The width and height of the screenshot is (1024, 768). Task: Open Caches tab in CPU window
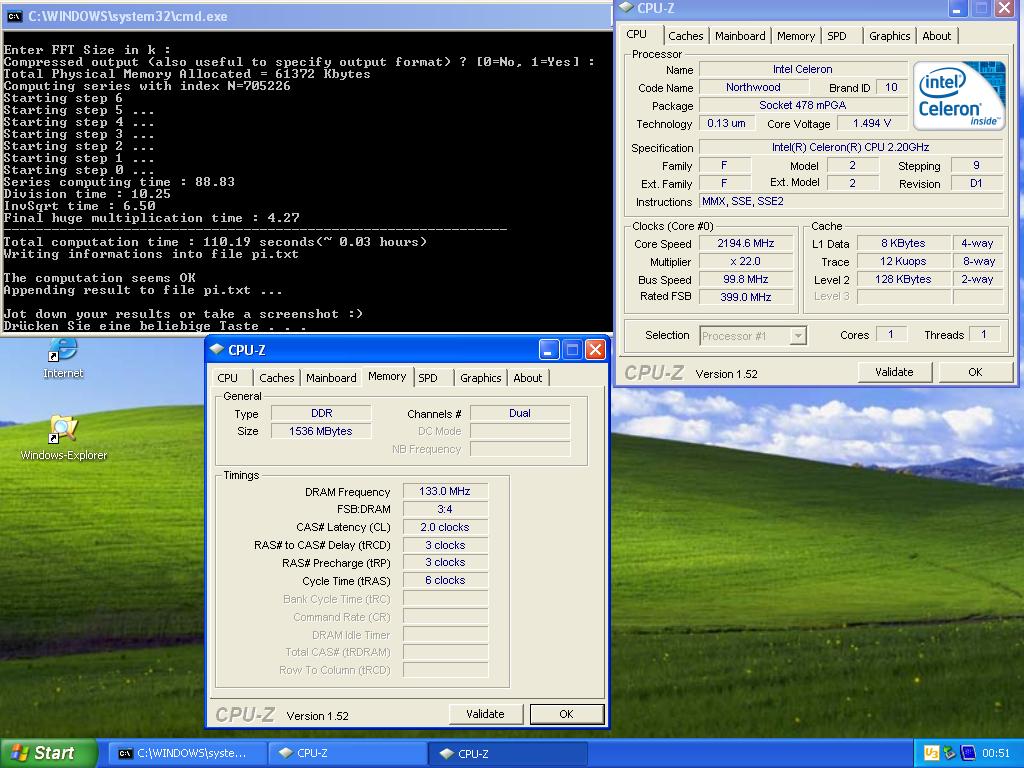pos(686,36)
